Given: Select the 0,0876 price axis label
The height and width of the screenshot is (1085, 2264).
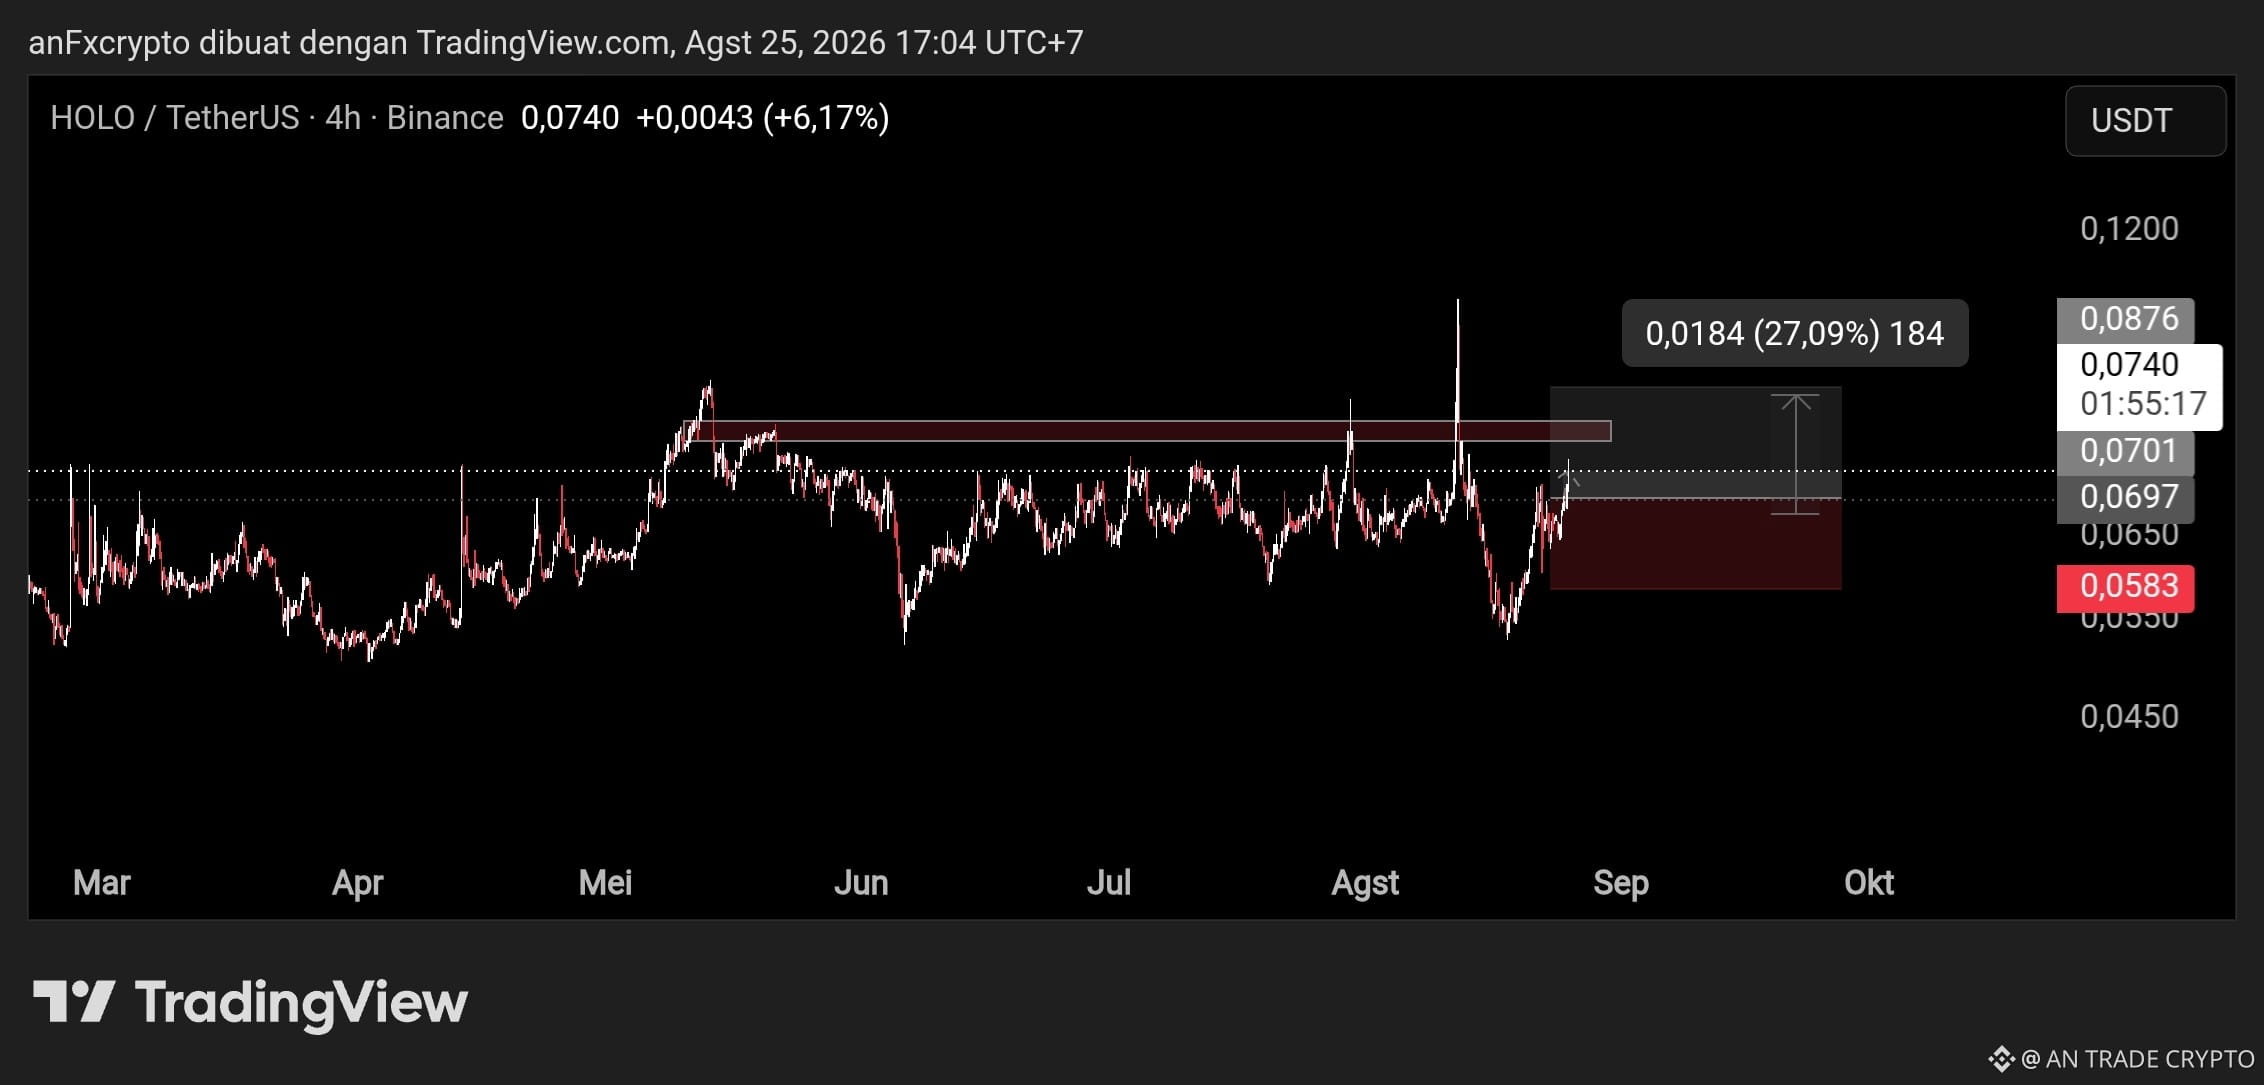Looking at the screenshot, I should [2126, 319].
